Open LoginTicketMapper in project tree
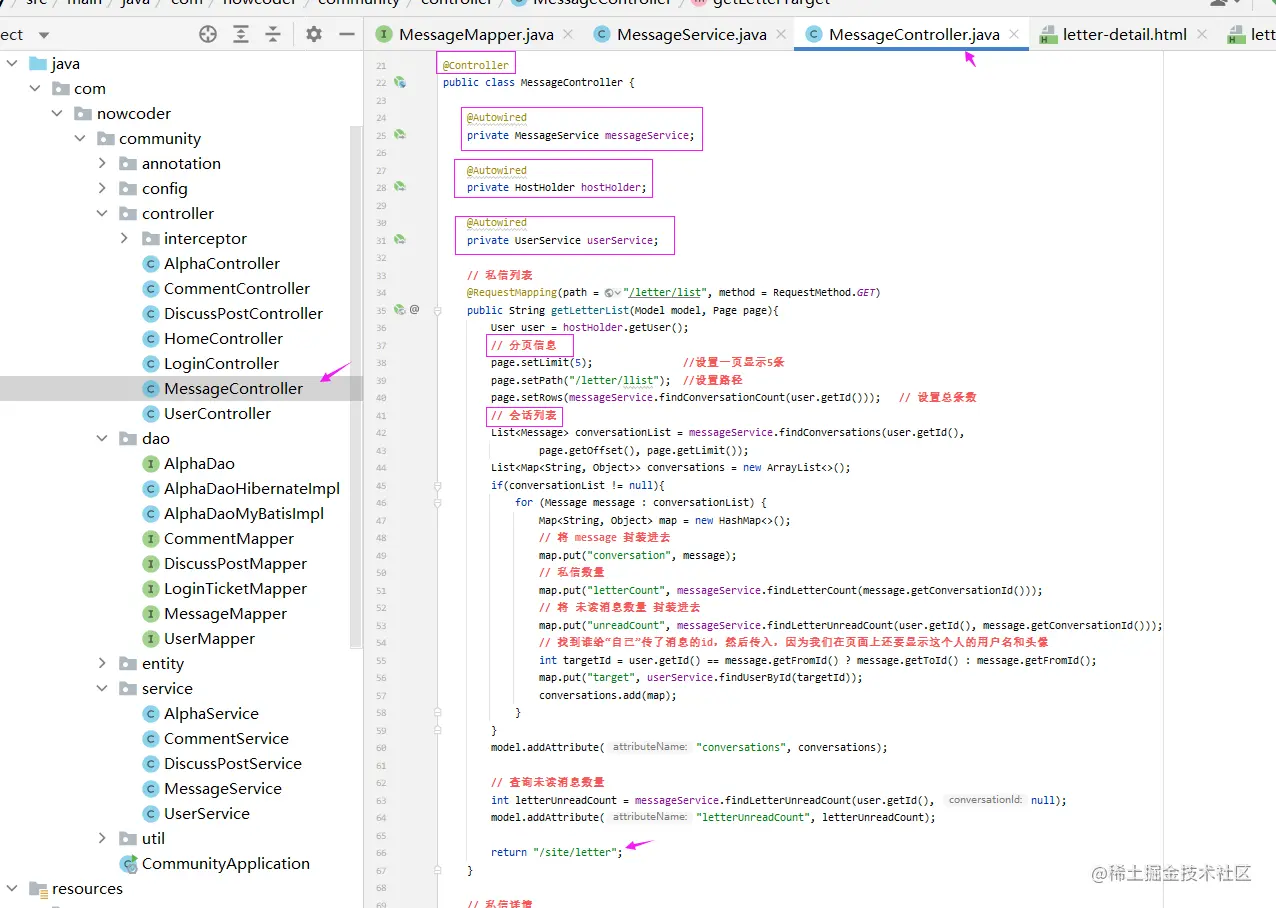 coord(236,589)
